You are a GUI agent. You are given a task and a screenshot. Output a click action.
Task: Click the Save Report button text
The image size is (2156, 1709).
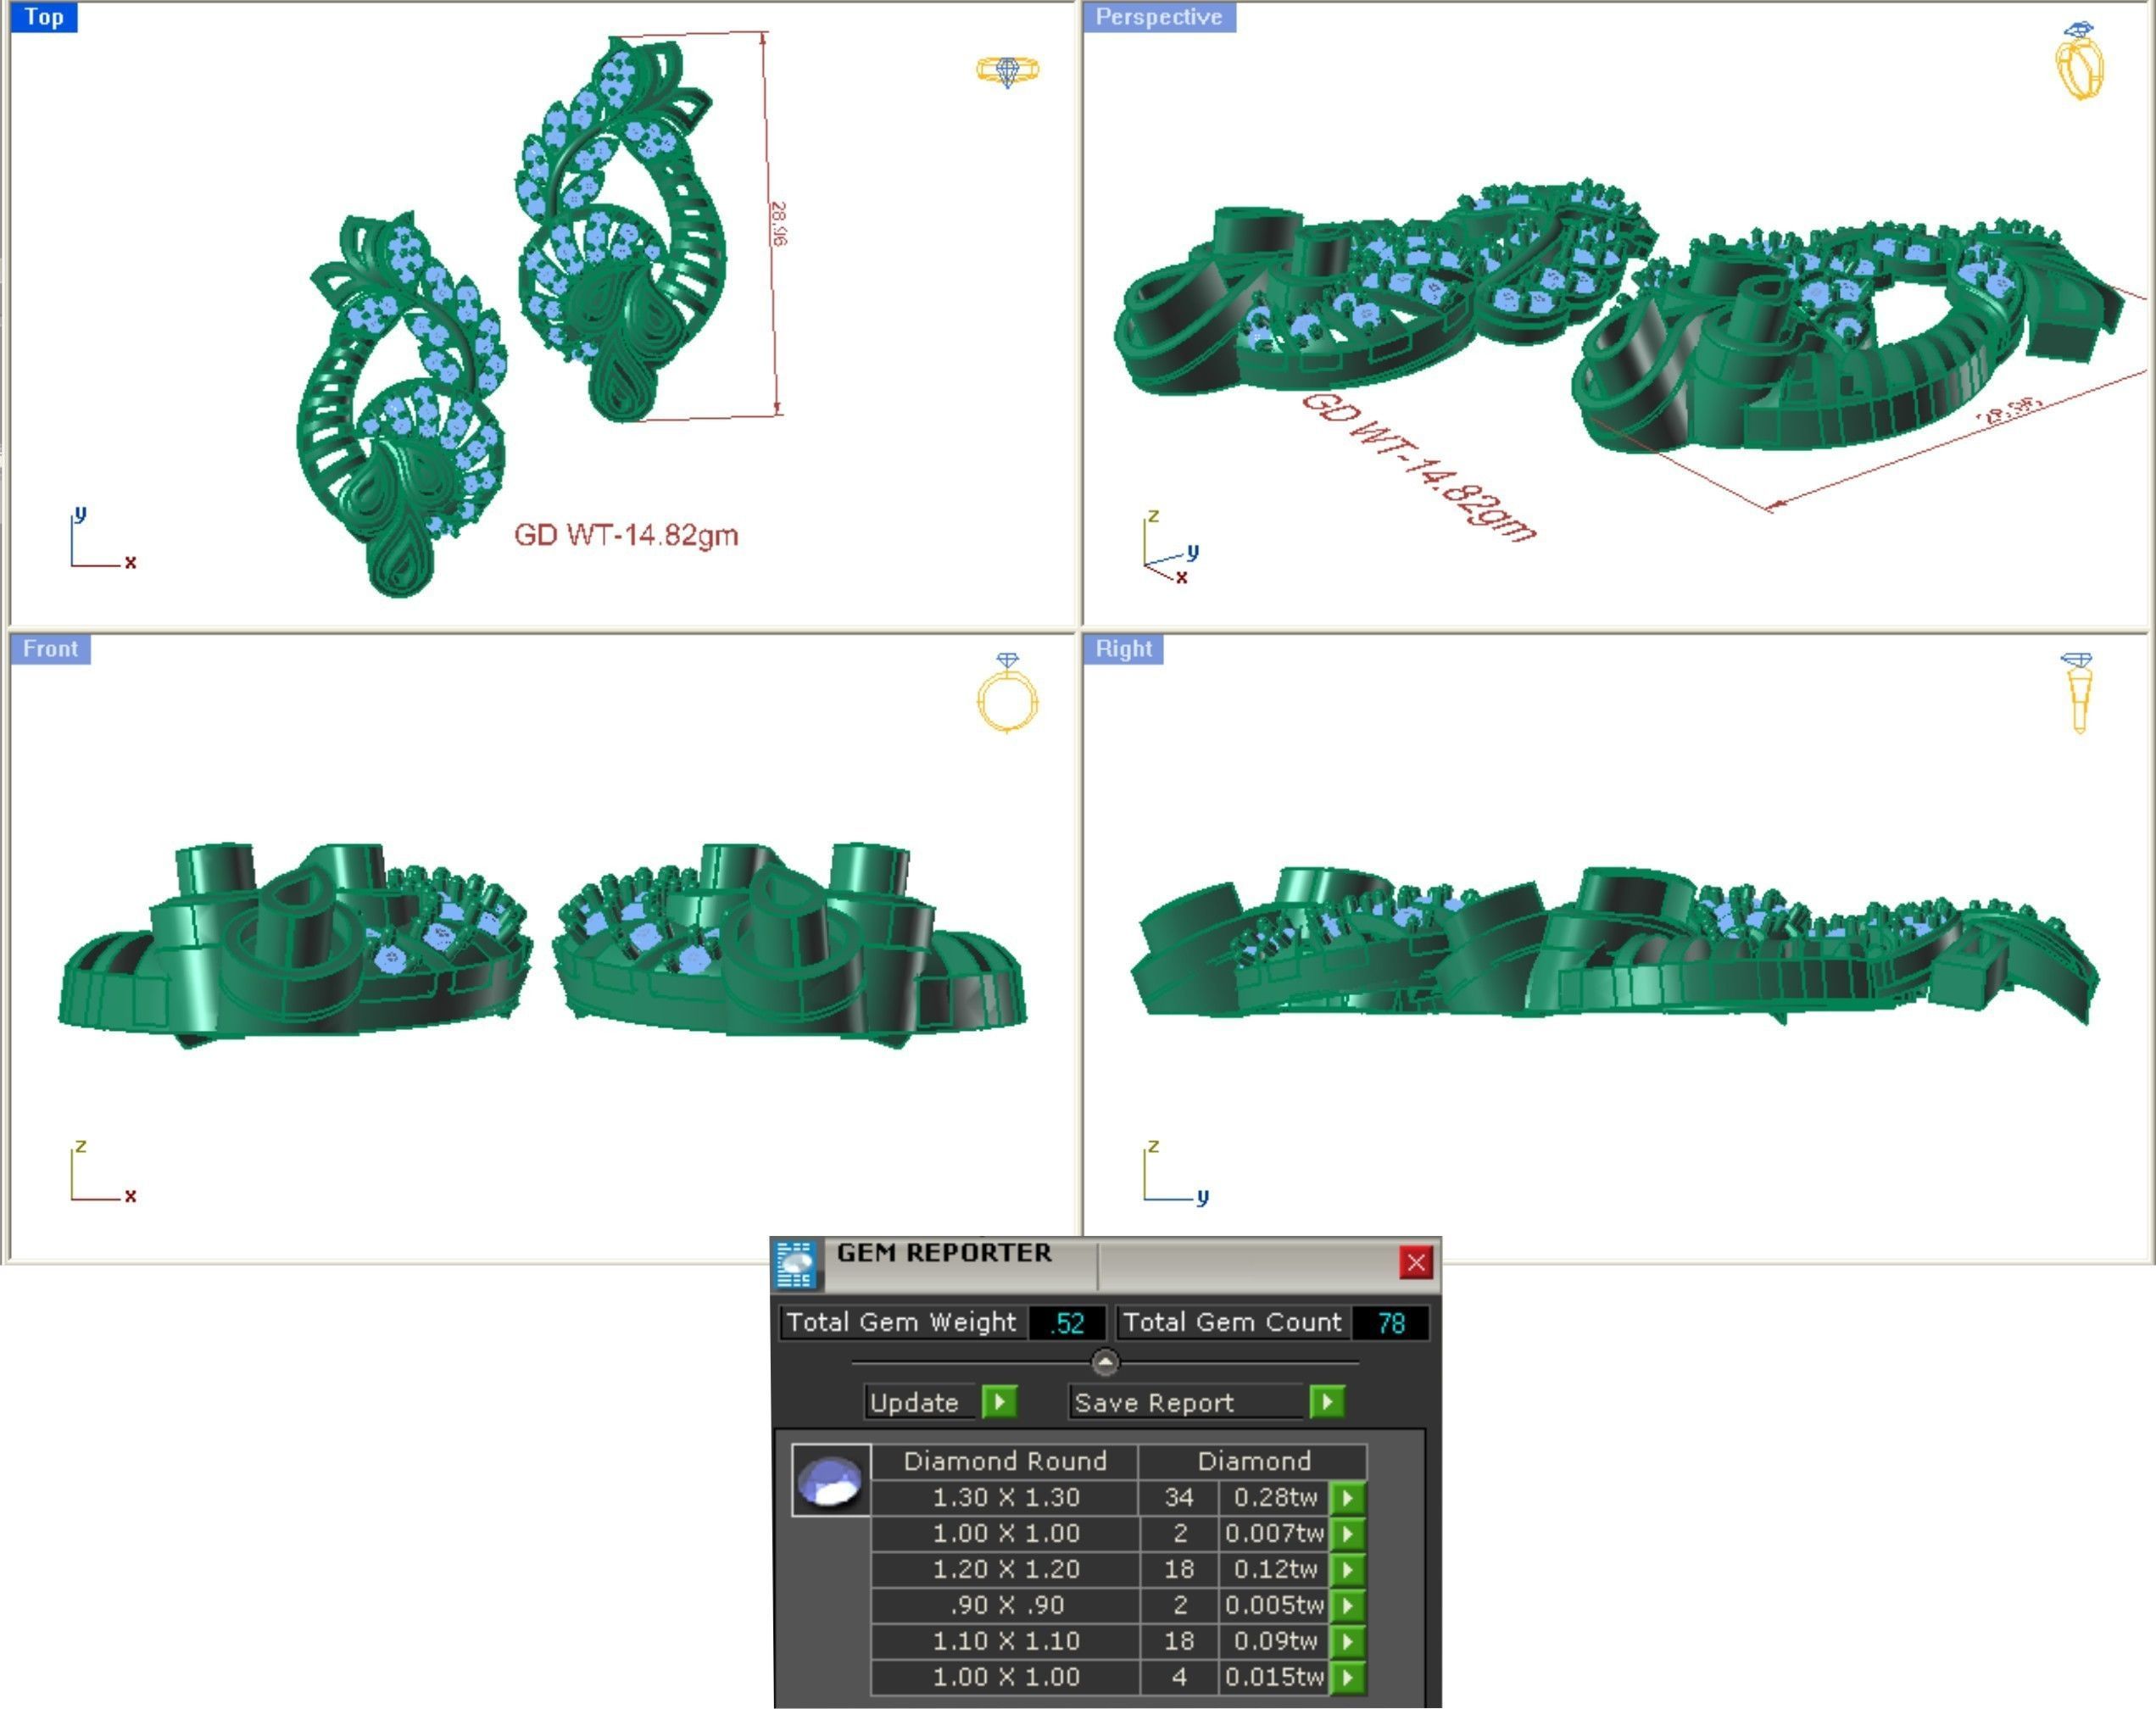[1154, 1403]
